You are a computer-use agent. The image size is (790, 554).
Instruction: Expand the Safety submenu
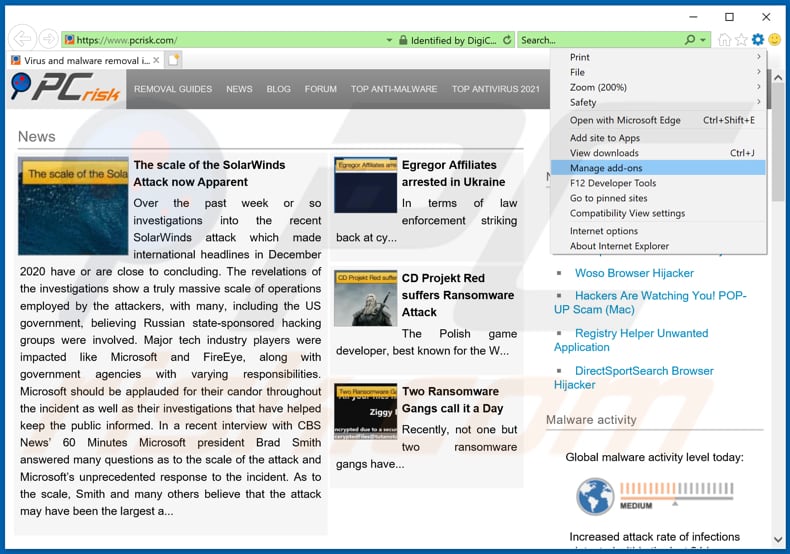(x=759, y=102)
